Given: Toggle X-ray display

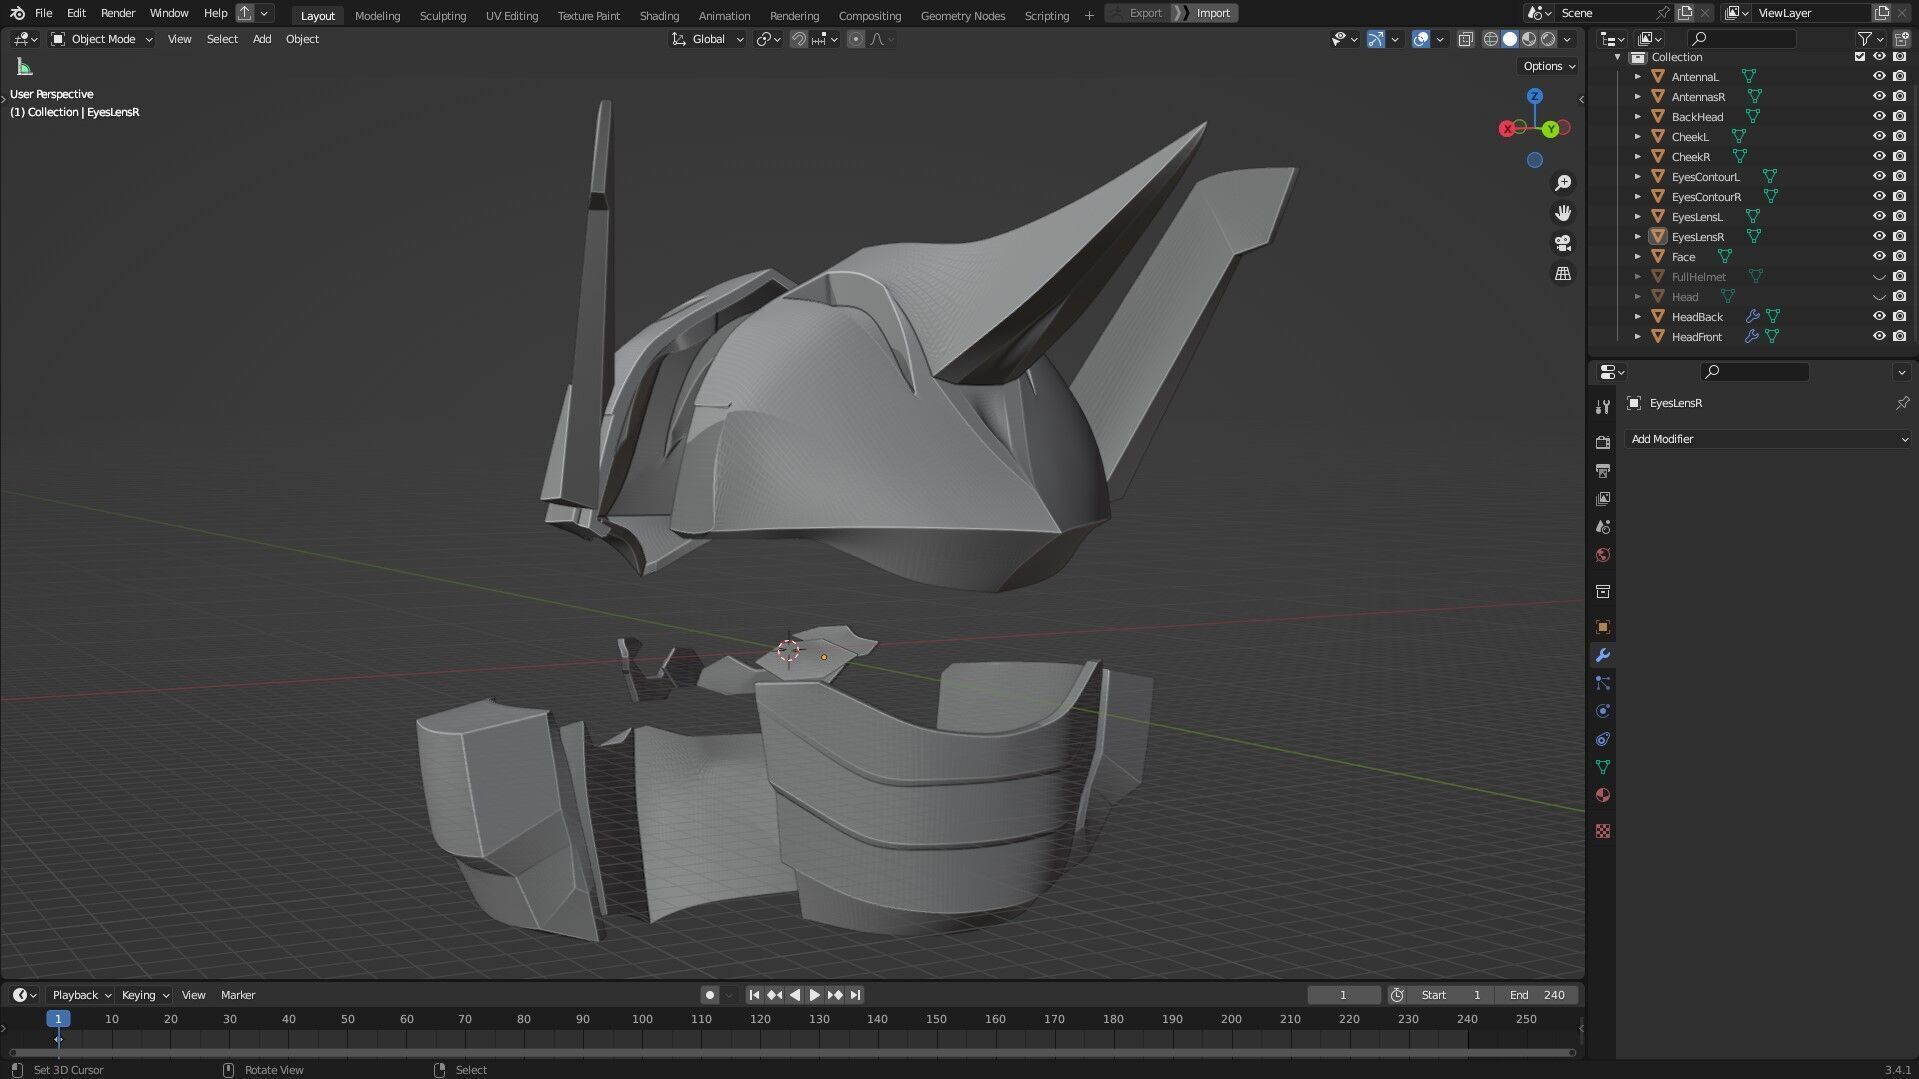Looking at the screenshot, I should point(1465,39).
